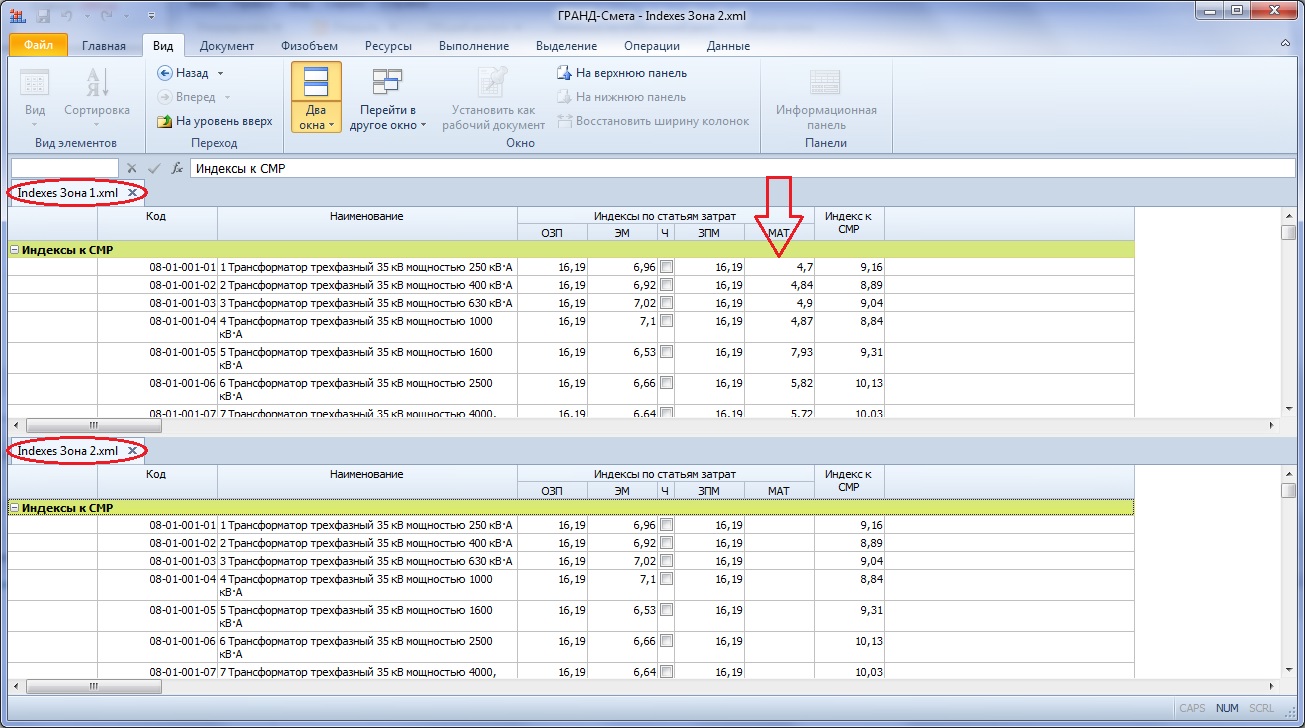1305x728 pixels.
Task: Toggle 'Ч' checkbox for 08-01-001-05 in top panel
Action: pos(667,352)
